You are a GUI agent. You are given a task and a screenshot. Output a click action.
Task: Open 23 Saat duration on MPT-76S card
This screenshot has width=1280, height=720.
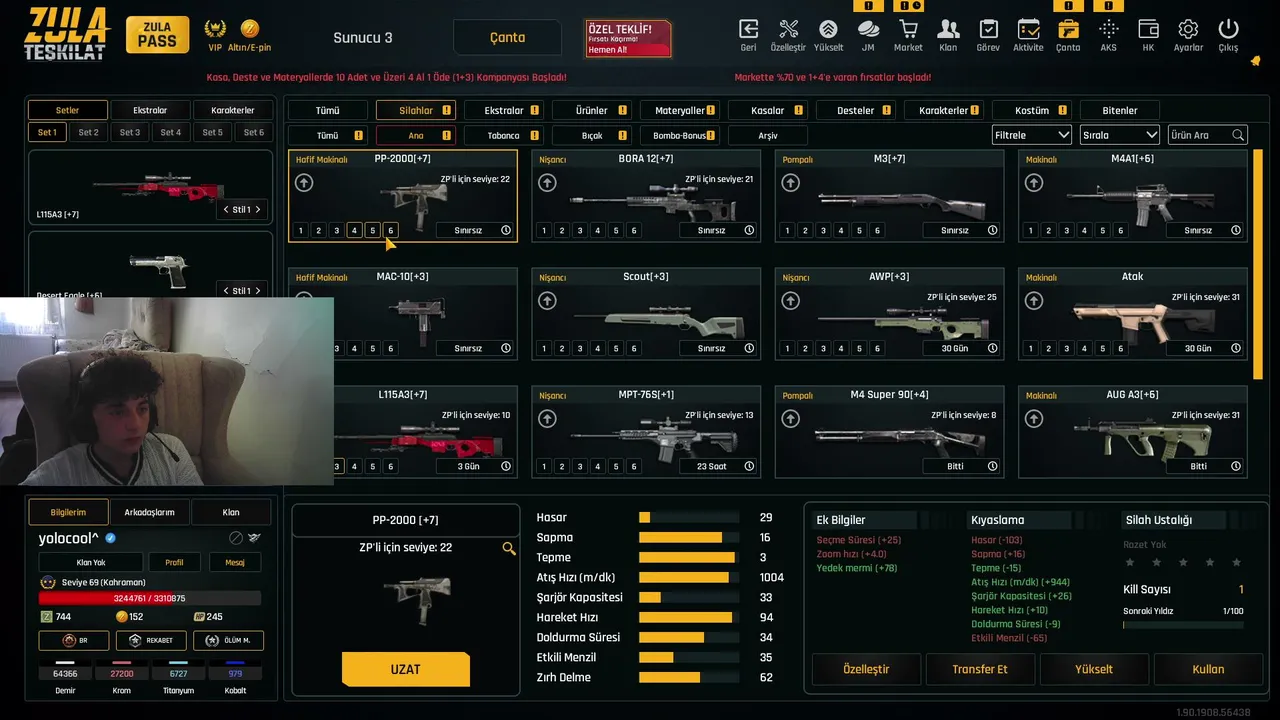pyautogui.click(x=718, y=466)
